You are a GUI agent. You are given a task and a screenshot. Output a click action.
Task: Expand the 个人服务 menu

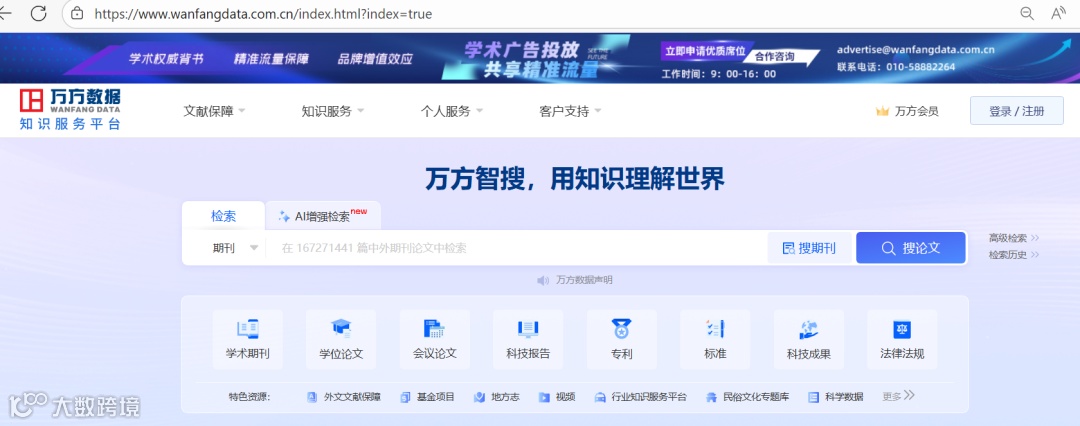(x=452, y=111)
